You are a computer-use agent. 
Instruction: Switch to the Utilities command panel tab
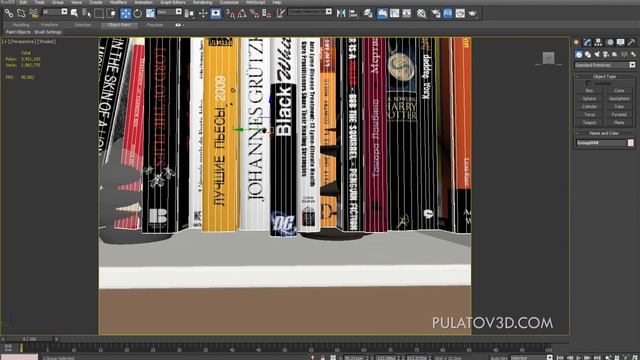click(x=631, y=42)
